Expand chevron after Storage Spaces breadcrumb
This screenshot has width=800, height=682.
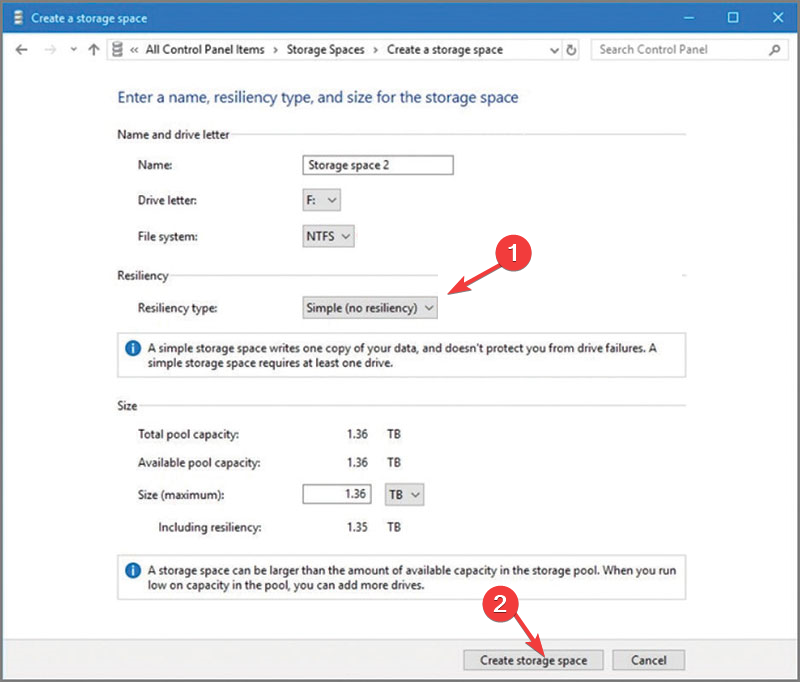click(x=376, y=50)
